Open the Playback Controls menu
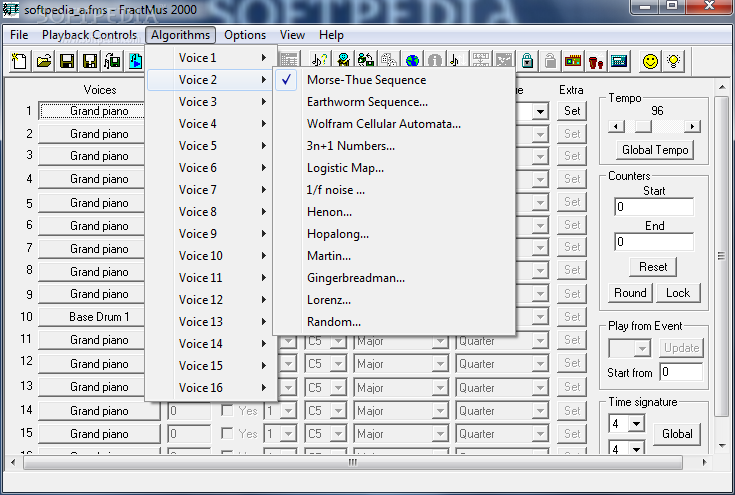The height and width of the screenshot is (495, 735). [90, 35]
